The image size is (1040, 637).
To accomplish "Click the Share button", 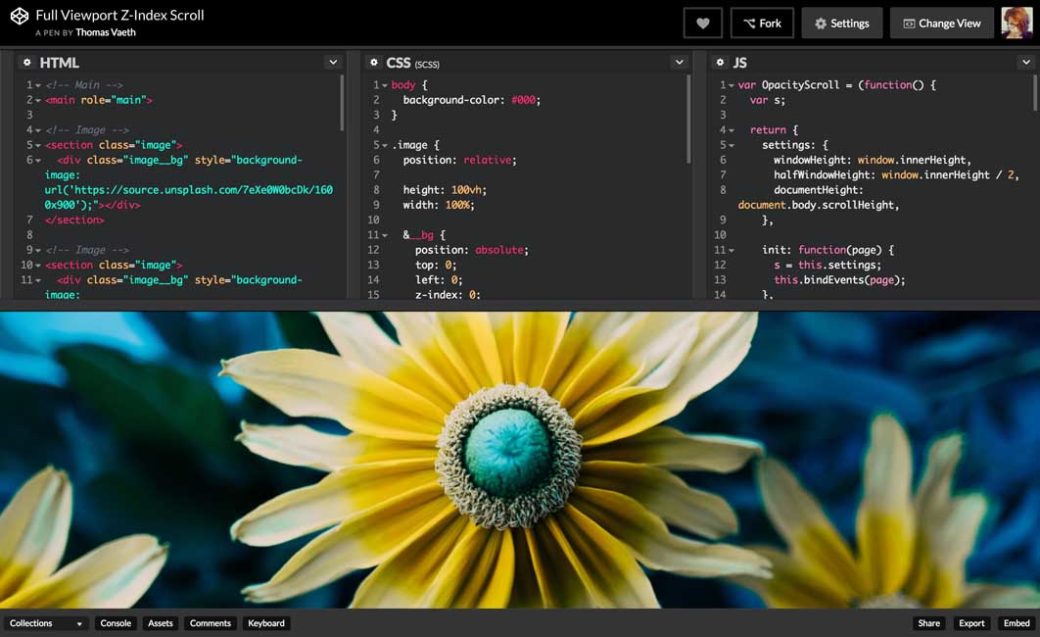I will (929, 623).
